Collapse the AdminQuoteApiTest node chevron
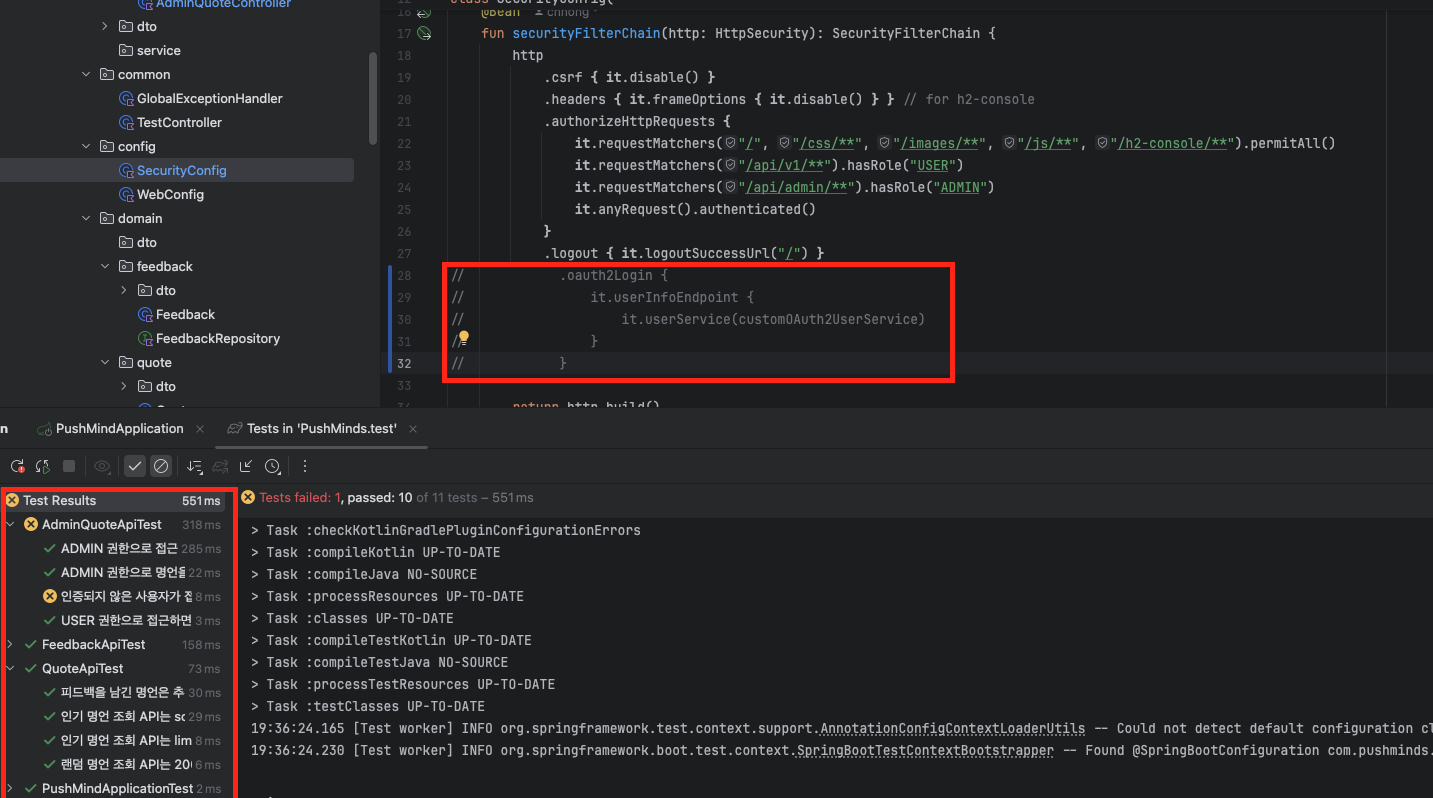Screen dimensions: 1433x798 click(x=10, y=524)
